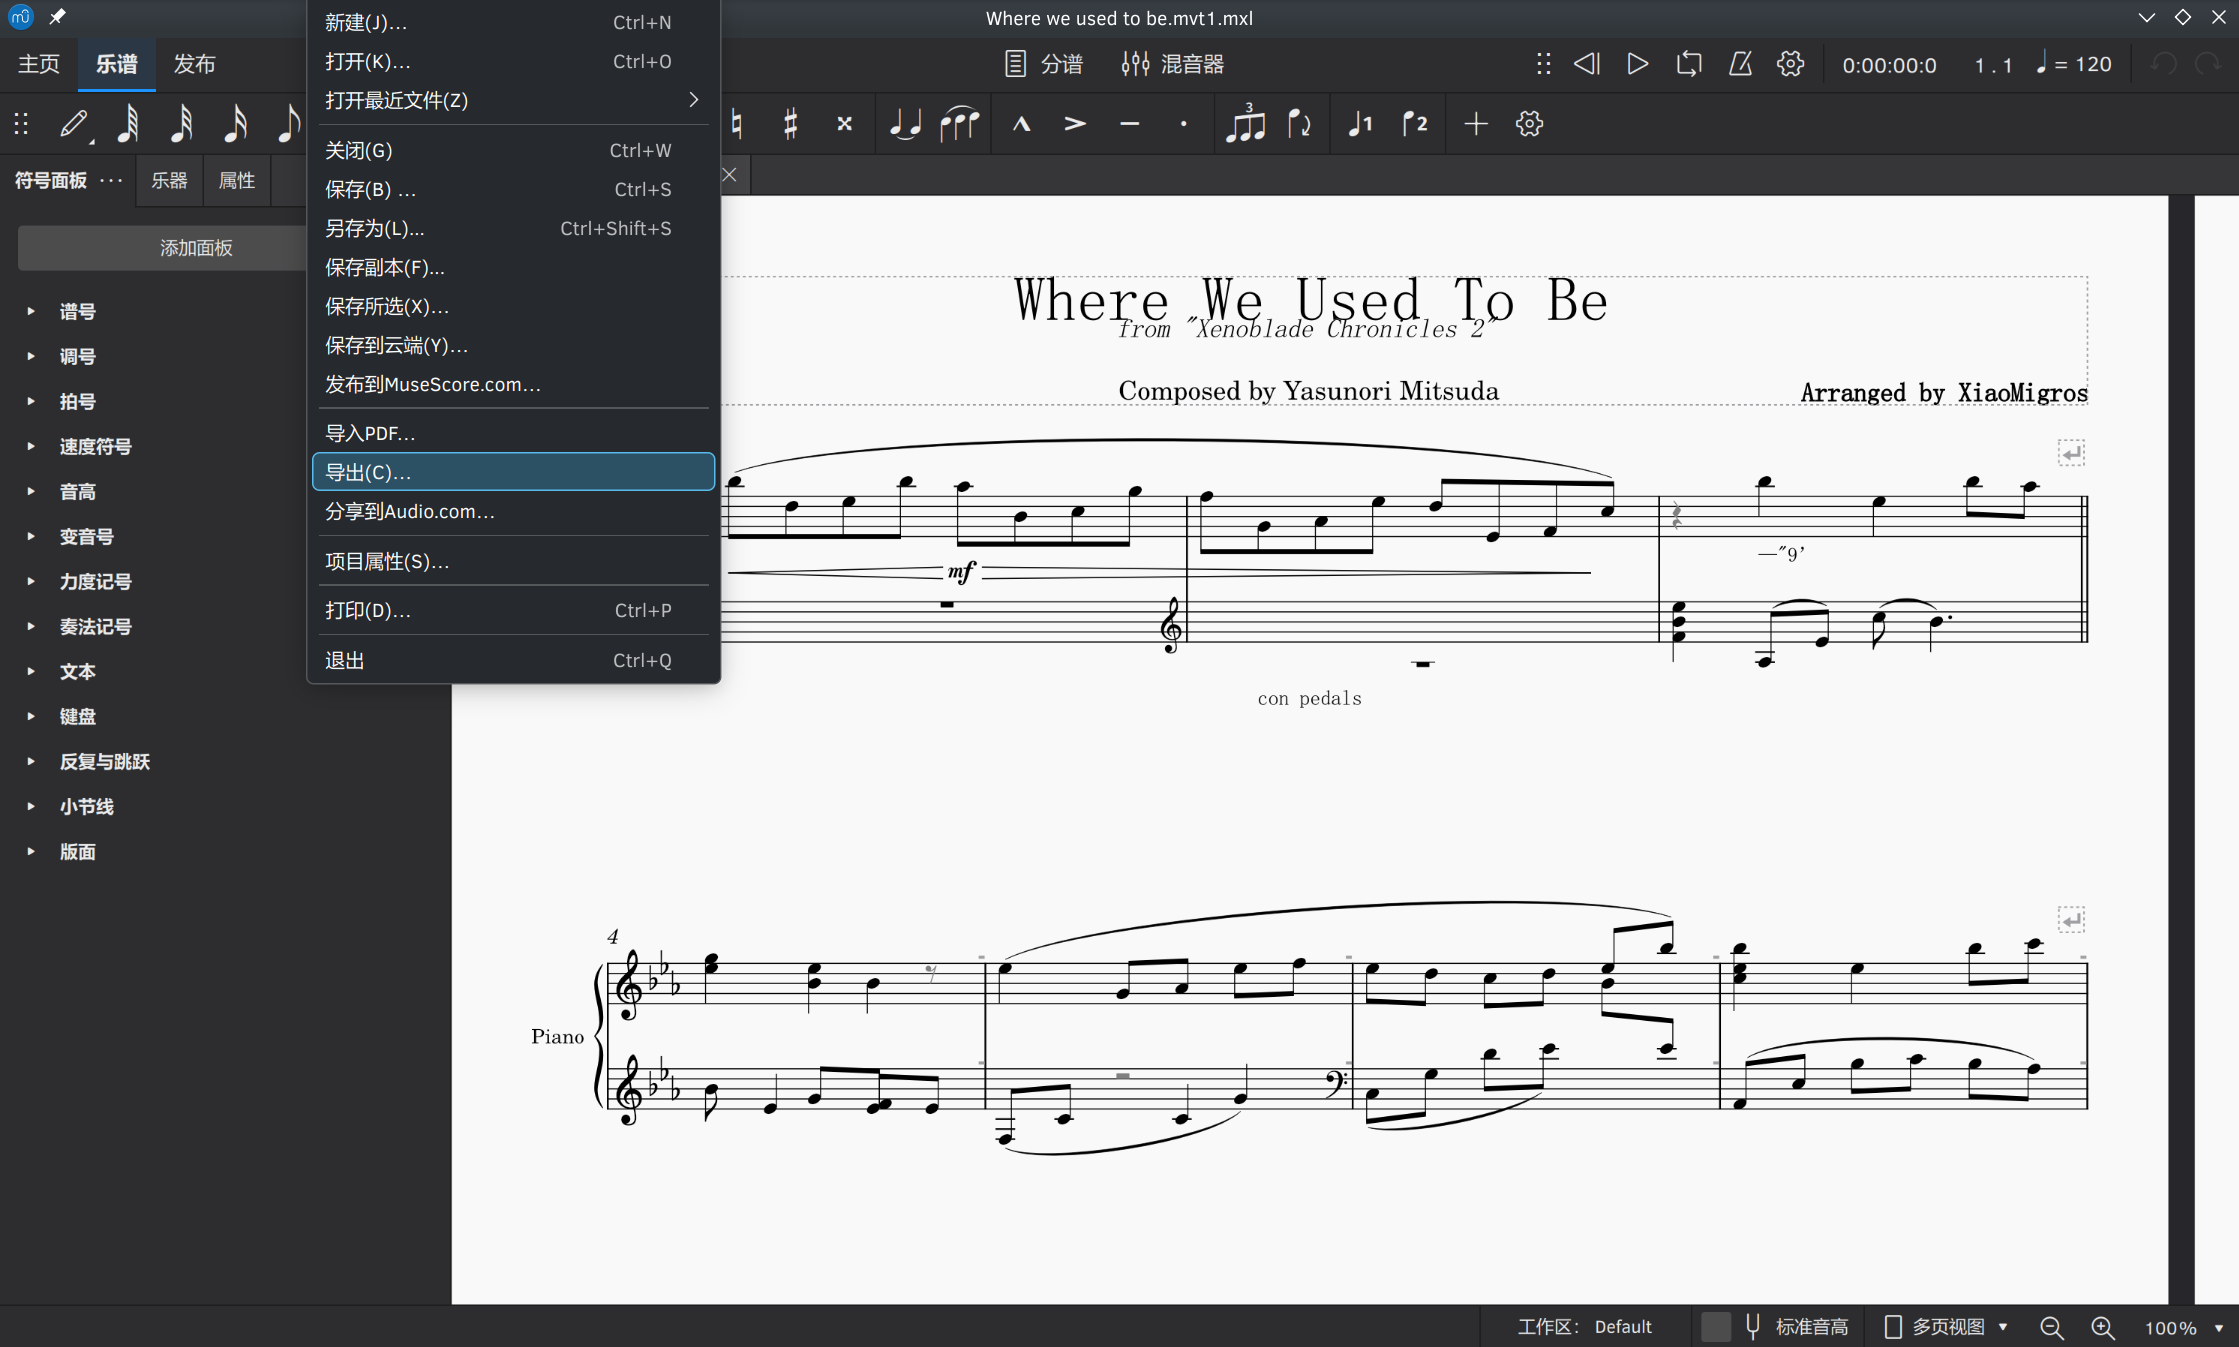Open the 混音器 mixer button

(1172, 64)
